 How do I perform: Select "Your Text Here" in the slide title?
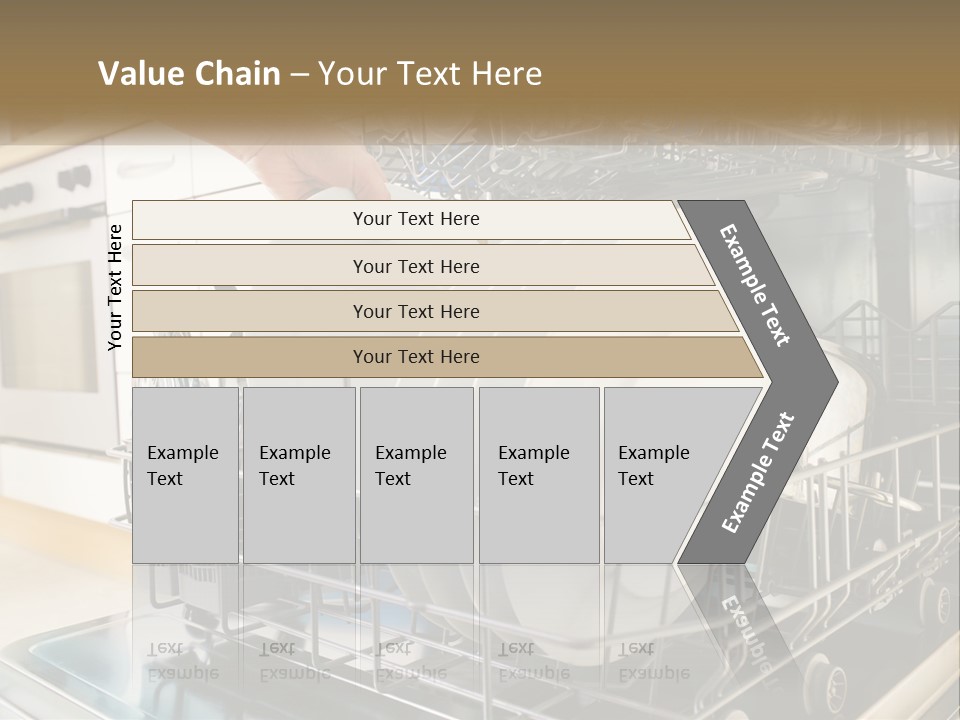430,74
